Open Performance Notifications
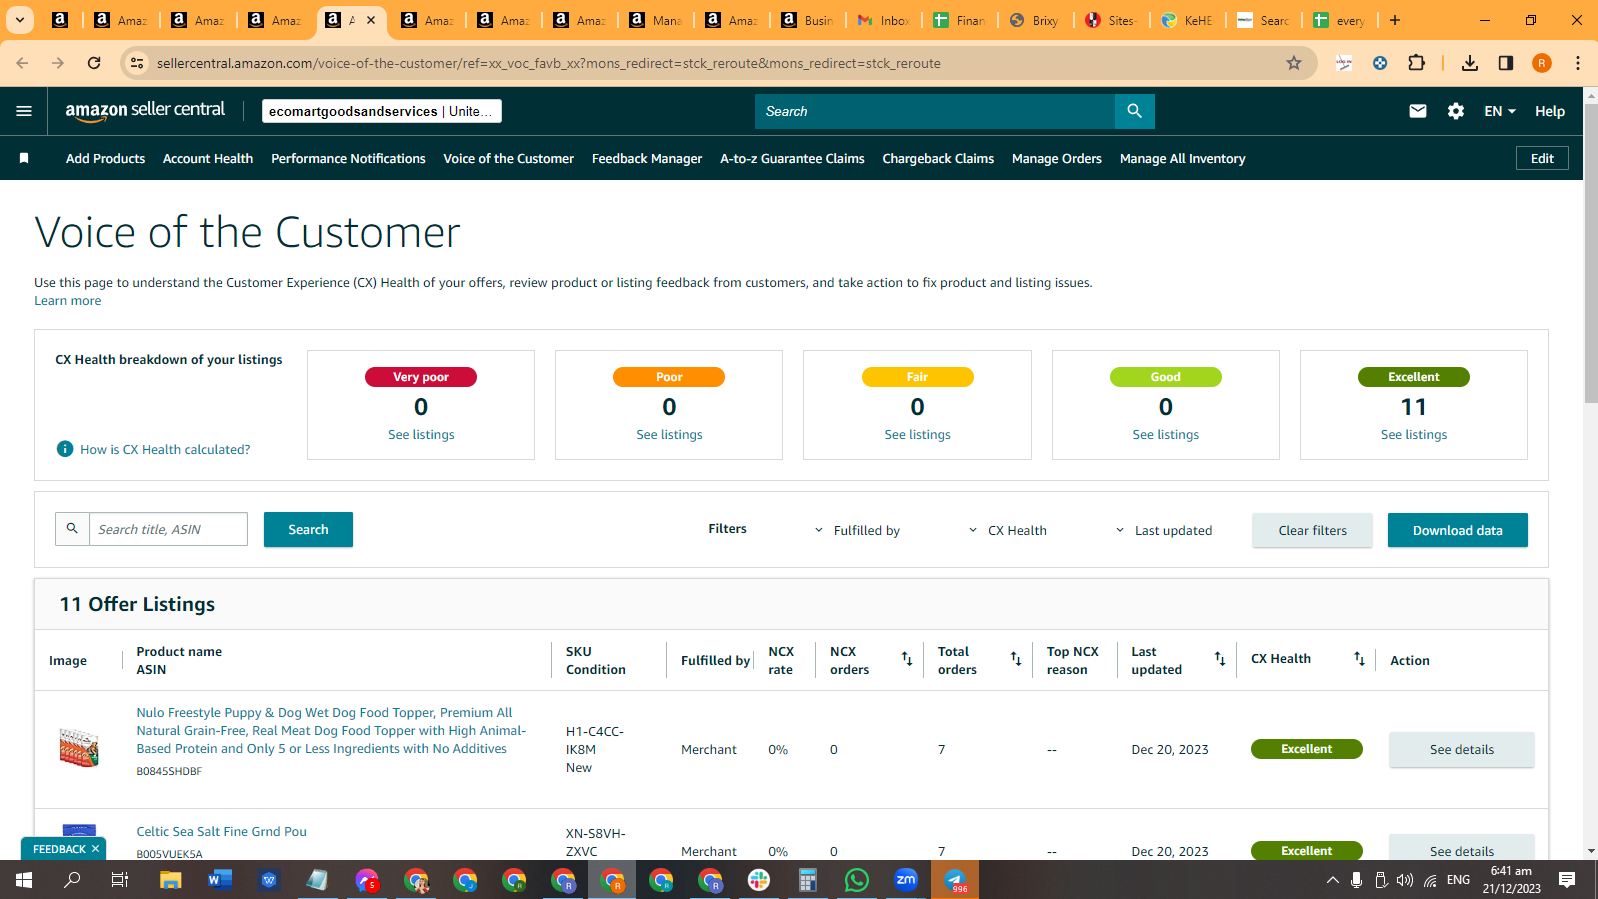The width and height of the screenshot is (1598, 899). (348, 158)
